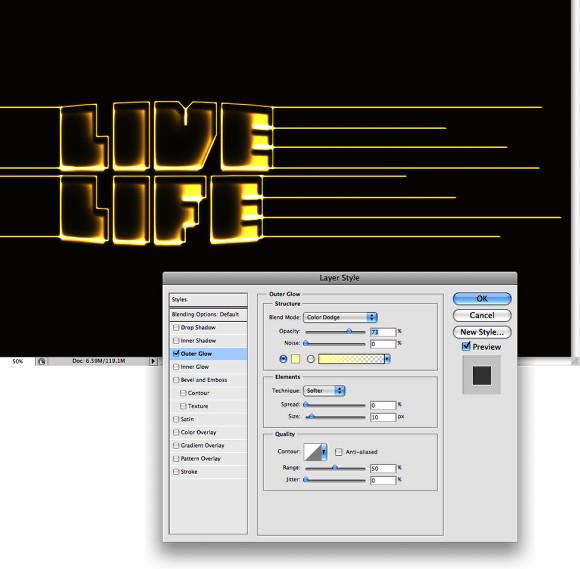Image resolution: width=580 pixels, height=569 pixels.
Task: Select the gradient radio button
Action: point(311,359)
